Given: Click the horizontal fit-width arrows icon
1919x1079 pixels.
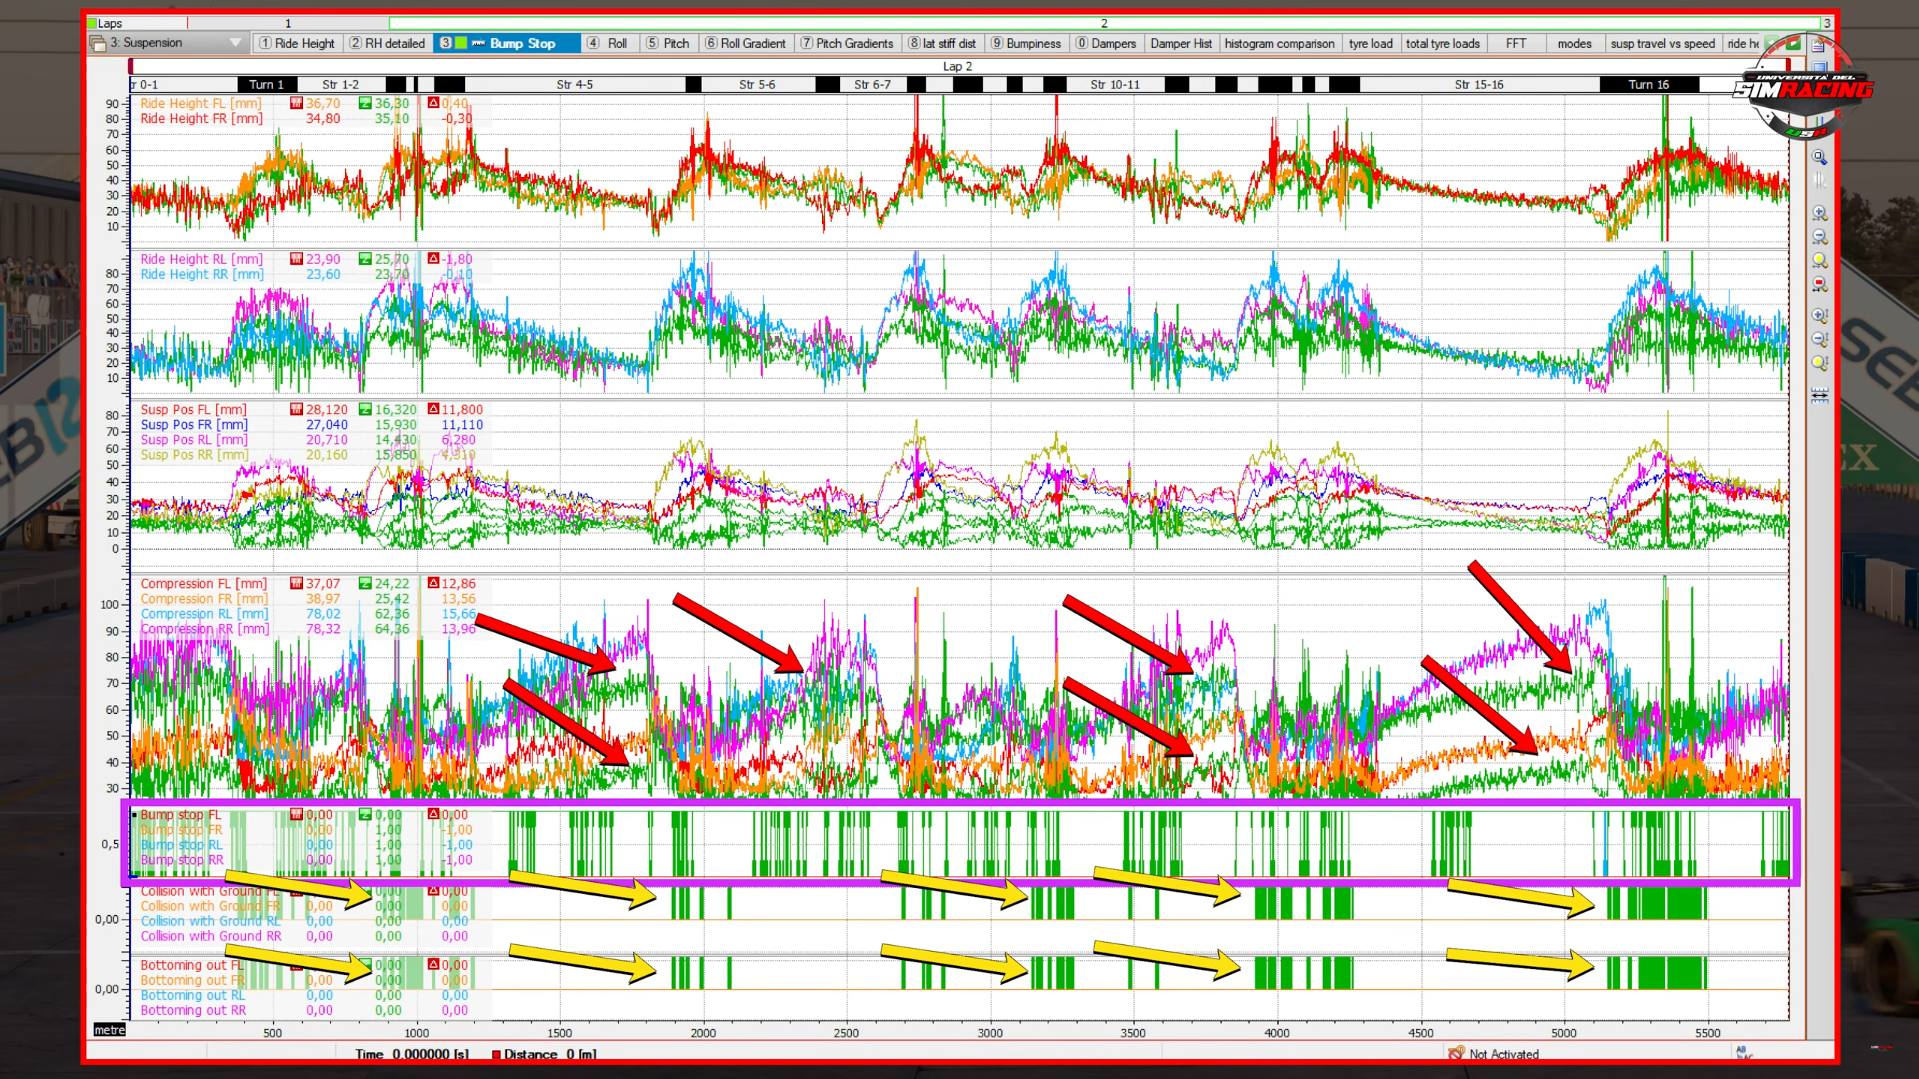Looking at the screenshot, I should tap(1819, 396).
